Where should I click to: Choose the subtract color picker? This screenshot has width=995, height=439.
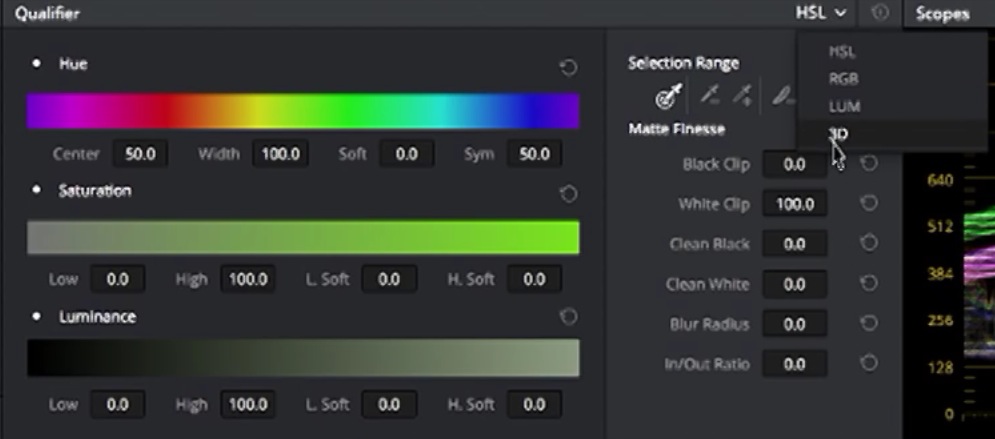point(711,96)
